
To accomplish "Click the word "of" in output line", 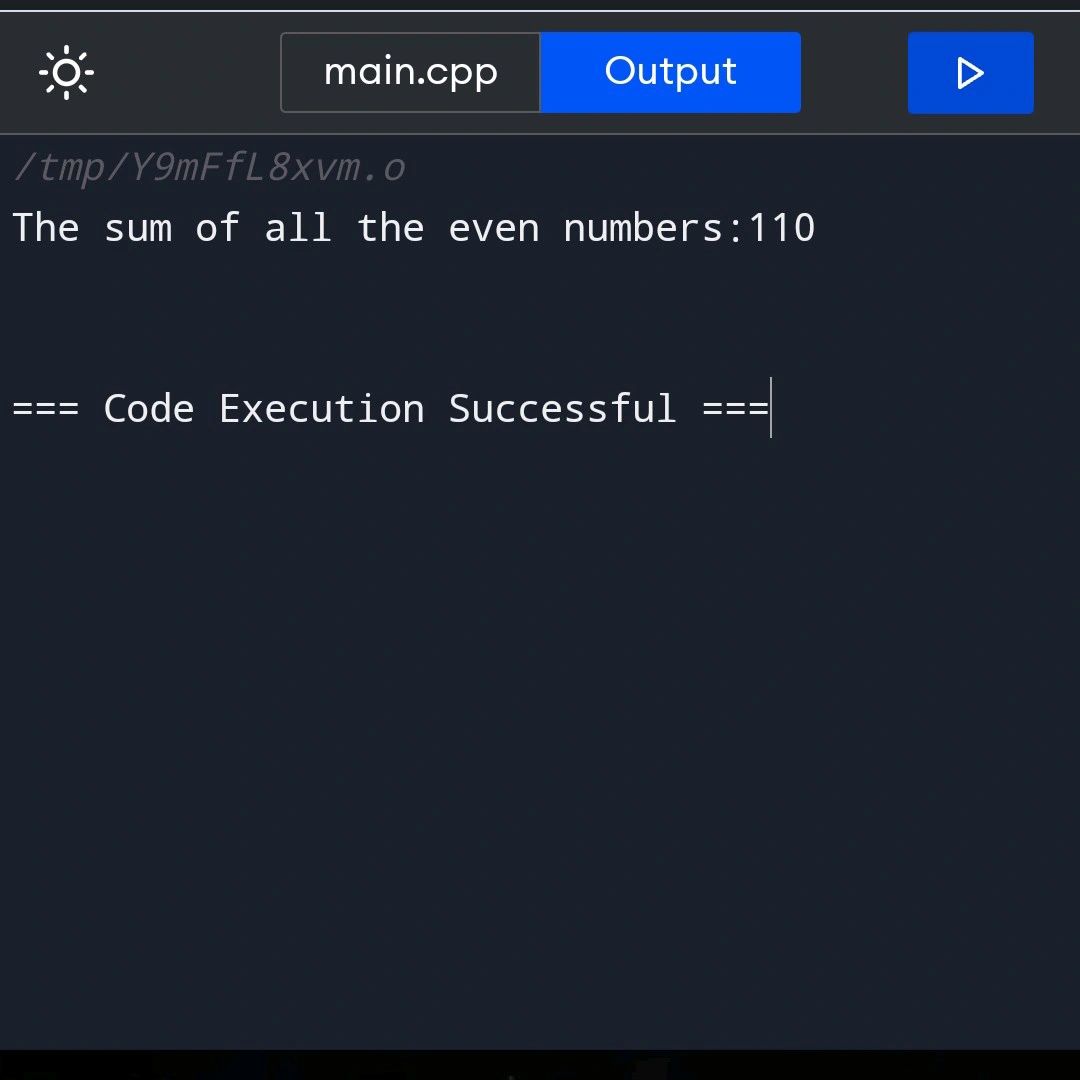I will click(x=218, y=228).
